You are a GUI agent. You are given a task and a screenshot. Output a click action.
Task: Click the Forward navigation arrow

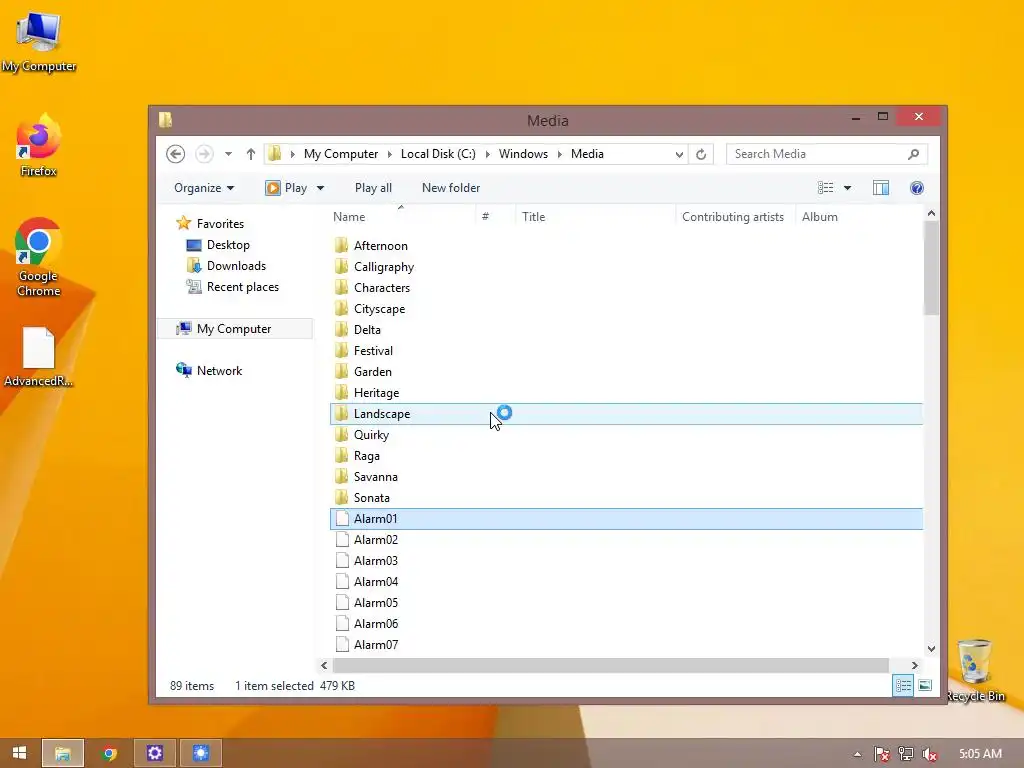tap(204, 154)
